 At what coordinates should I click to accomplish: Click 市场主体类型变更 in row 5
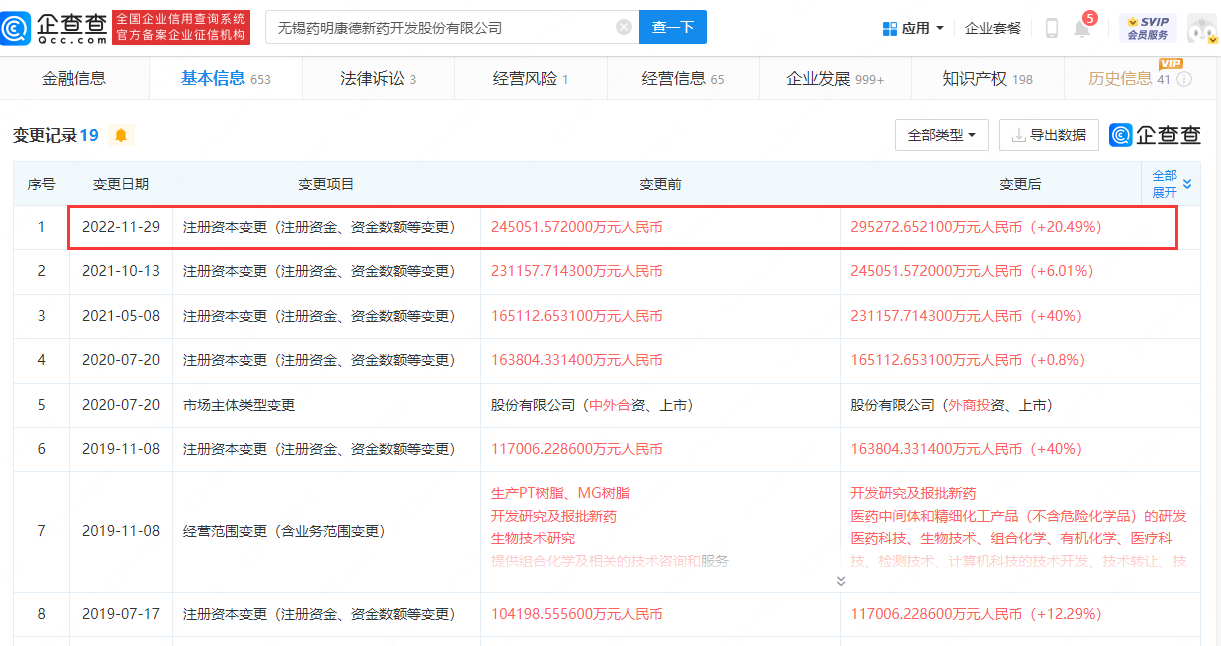pyautogui.click(x=239, y=405)
